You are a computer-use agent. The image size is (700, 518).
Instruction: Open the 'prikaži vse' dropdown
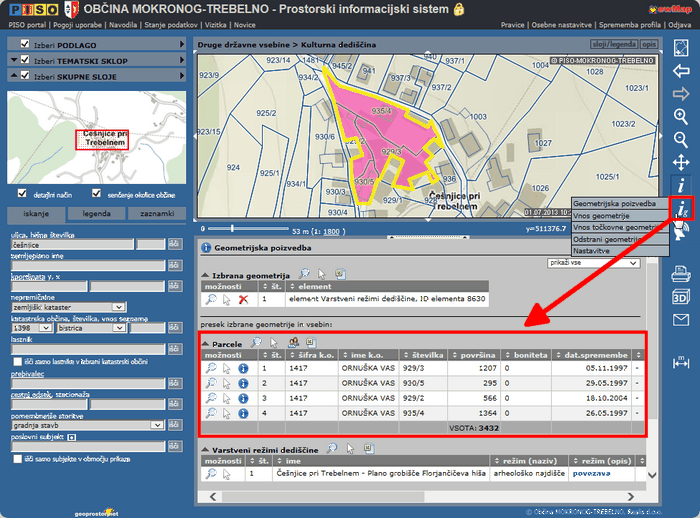tap(594, 263)
